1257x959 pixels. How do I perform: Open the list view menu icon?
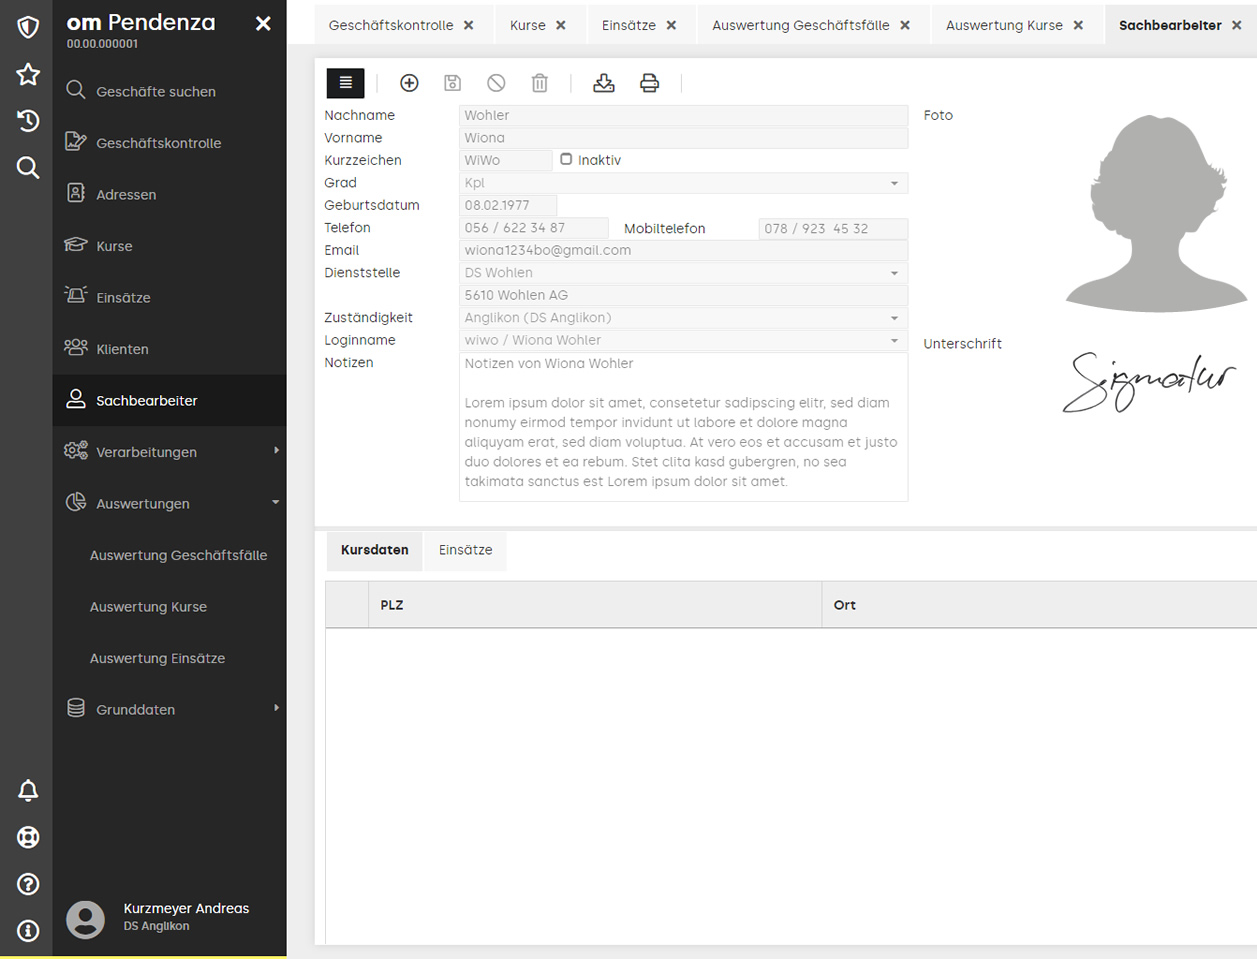click(x=345, y=83)
